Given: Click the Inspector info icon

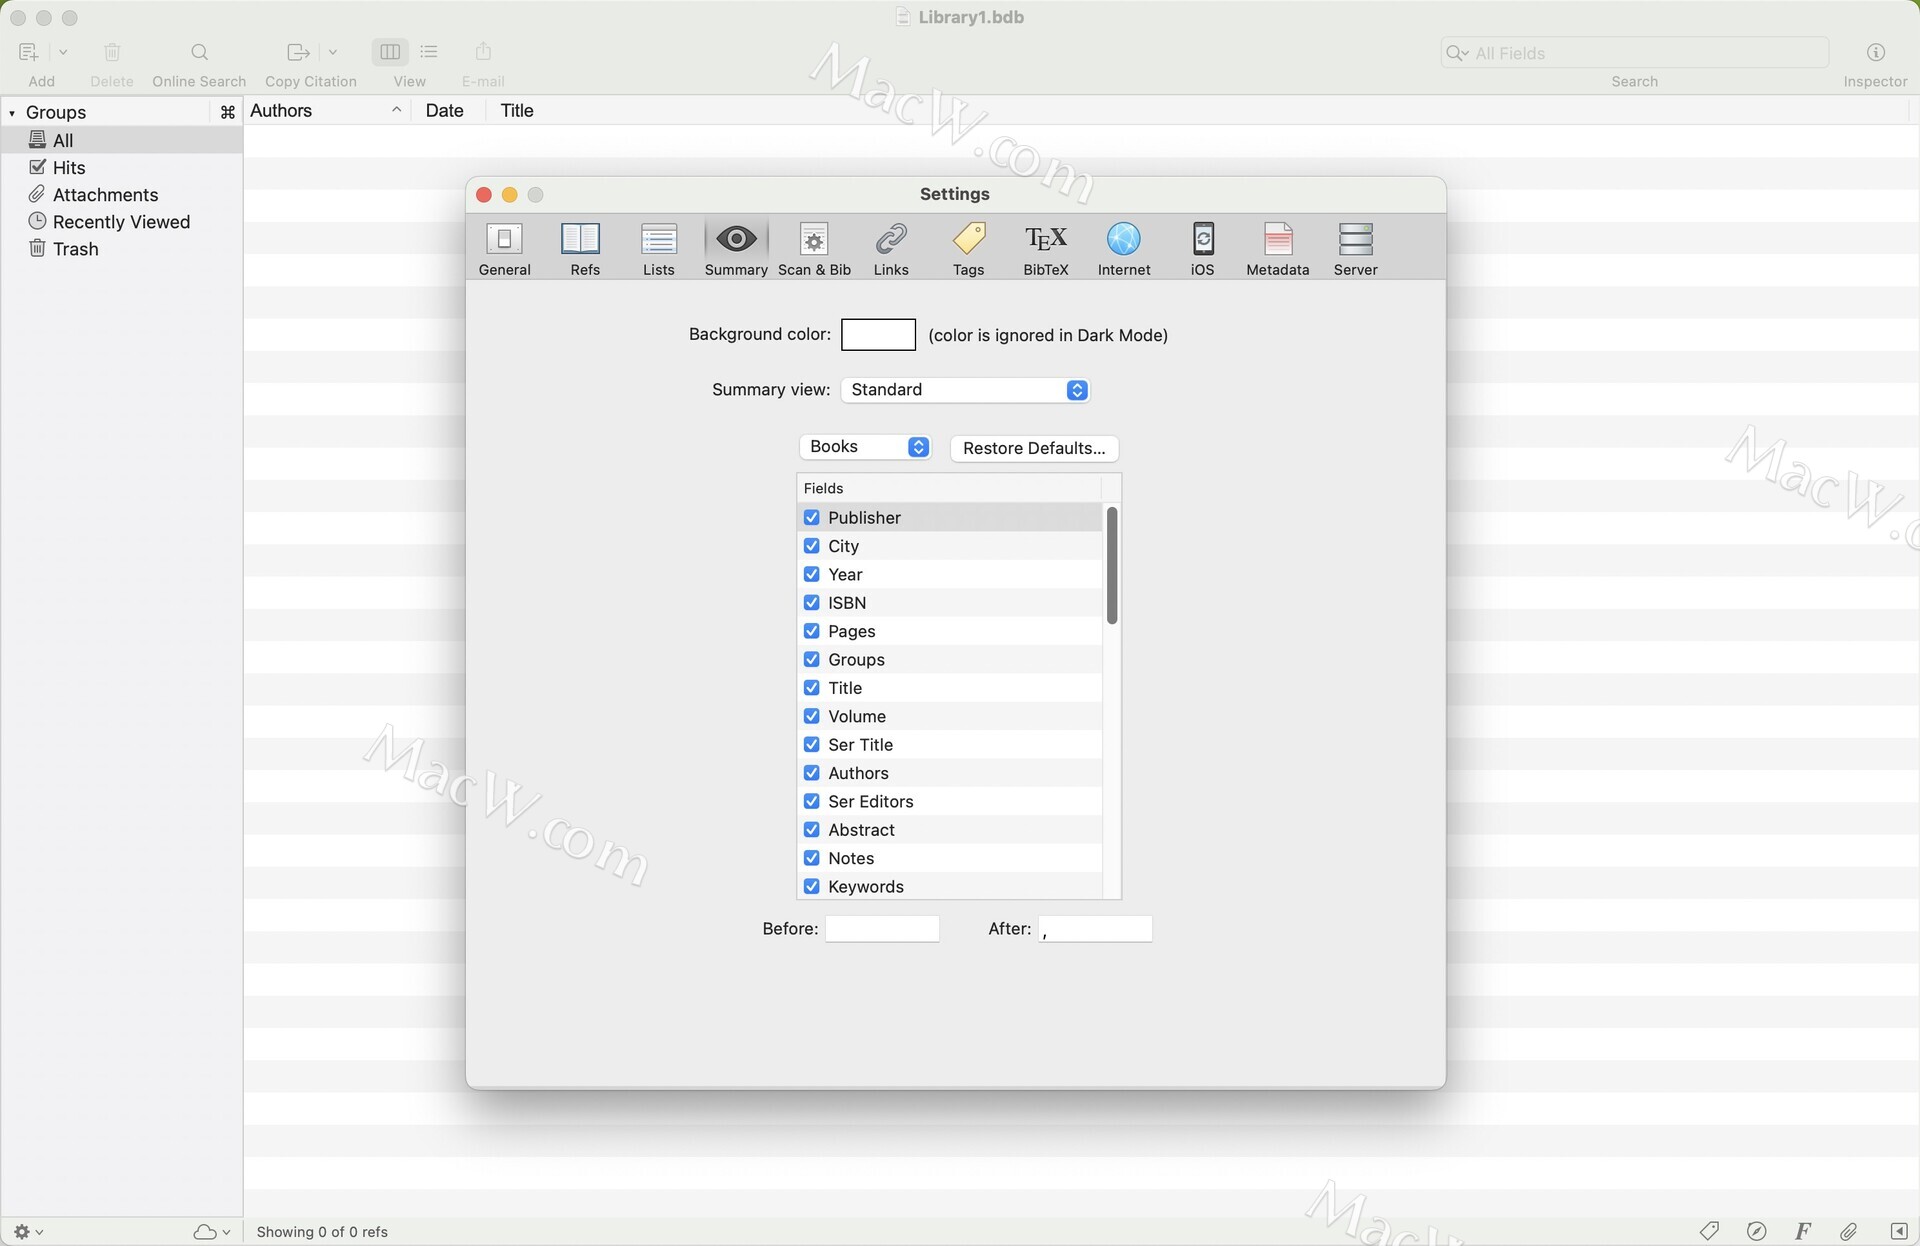Looking at the screenshot, I should click(1875, 52).
